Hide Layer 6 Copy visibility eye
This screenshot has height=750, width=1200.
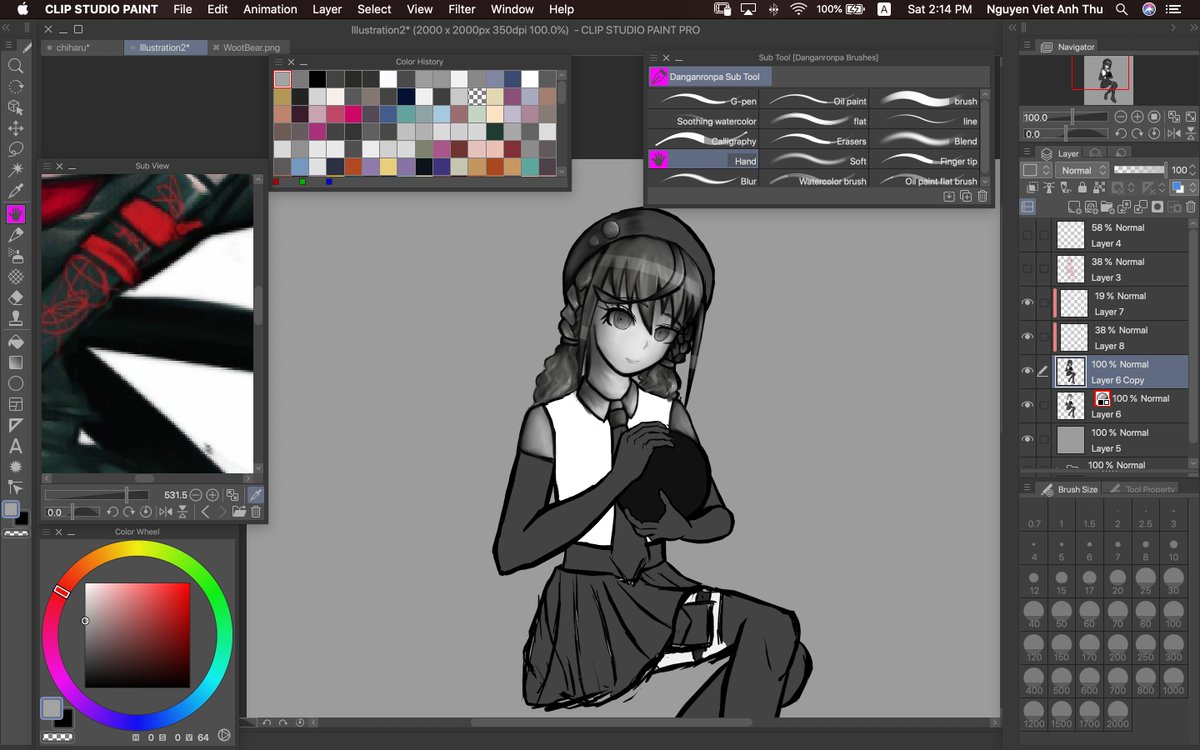click(x=1027, y=371)
